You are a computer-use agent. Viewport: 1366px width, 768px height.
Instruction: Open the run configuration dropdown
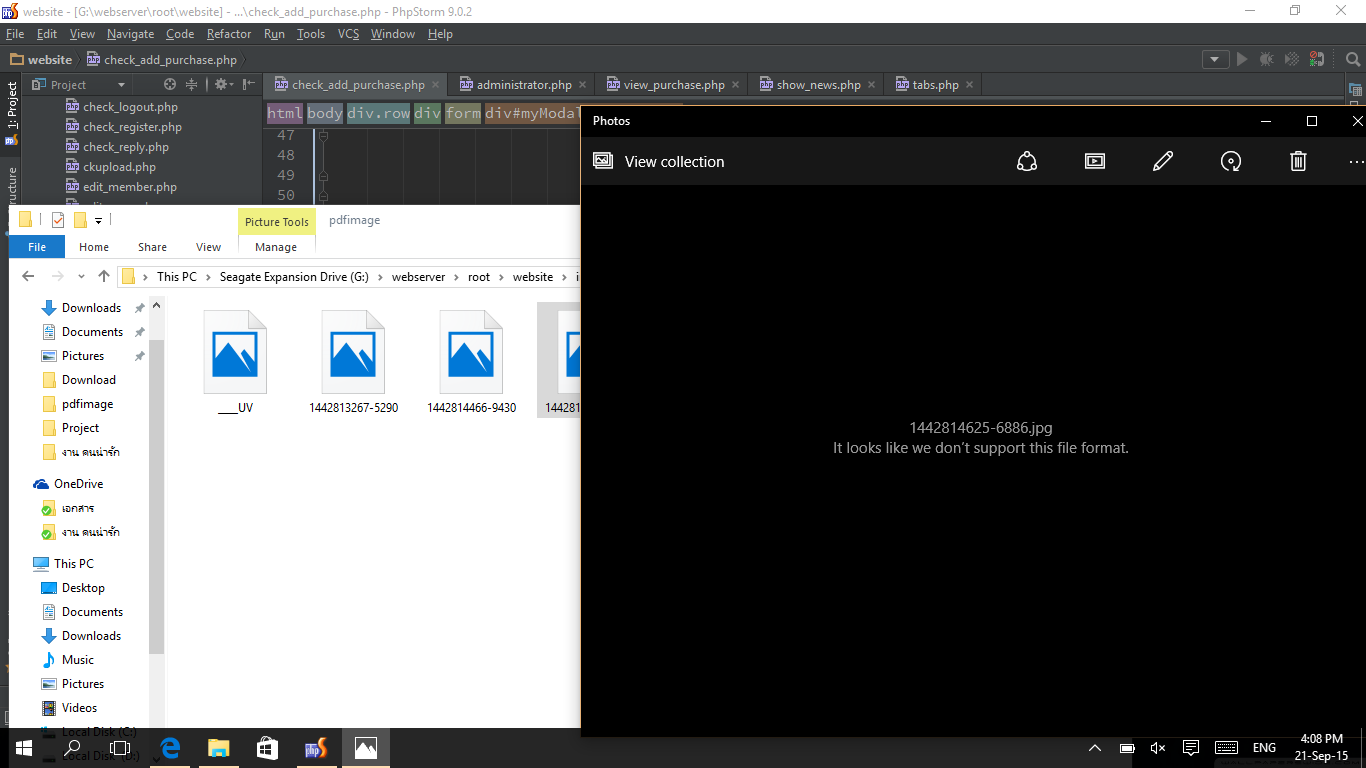point(1215,59)
